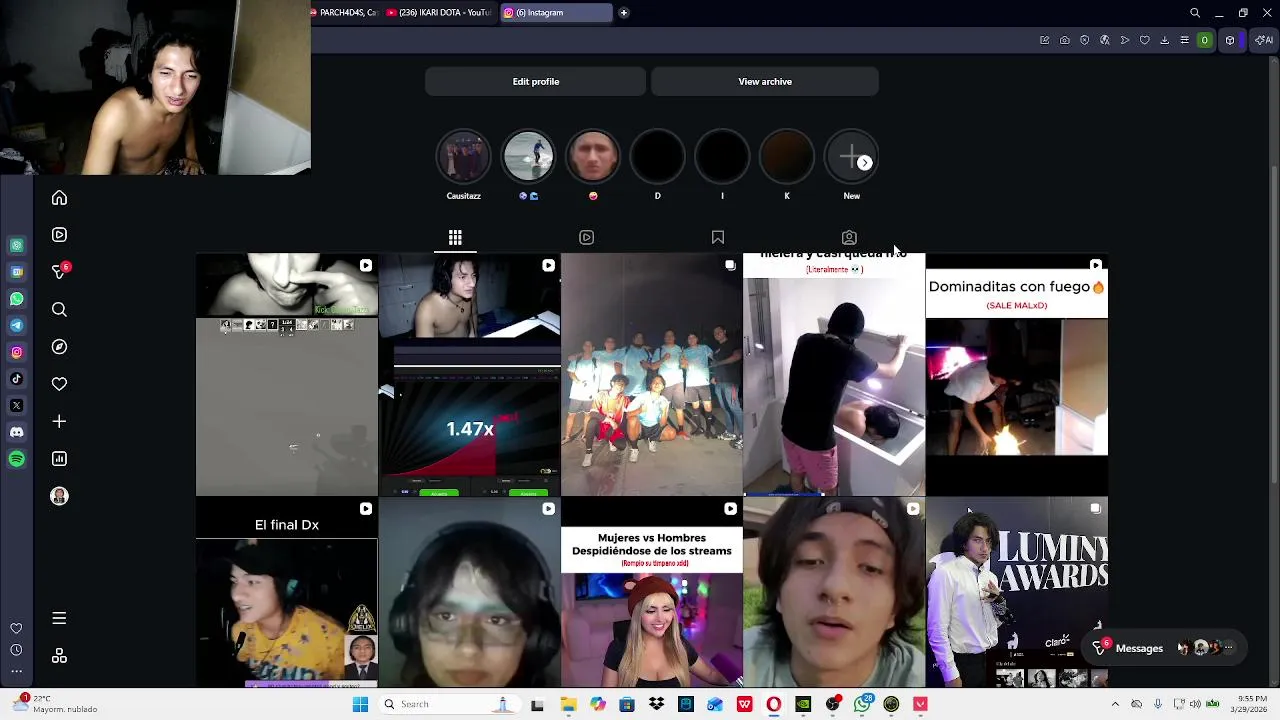Switch to the Reels tab on profile
Screen dimensions: 1280x720
coord(586,238)
